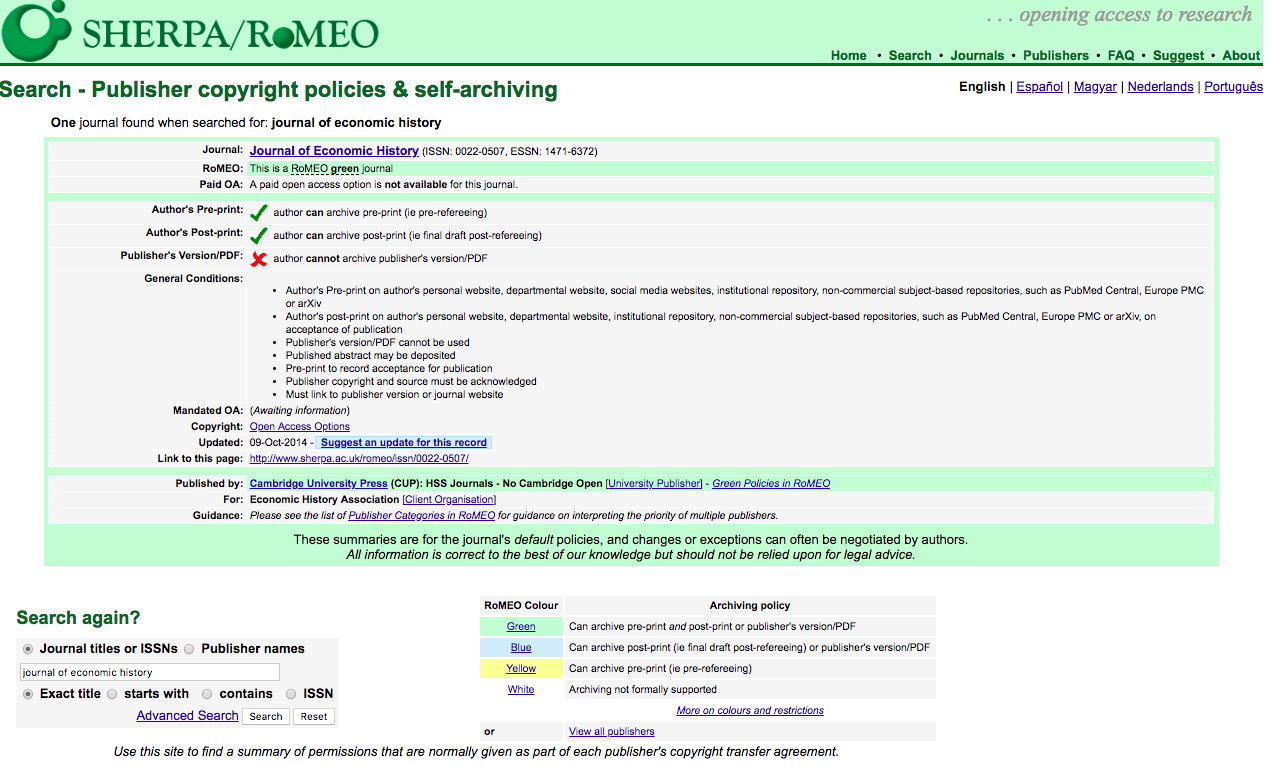Go to the Publishers menu page

pos(1055,55)
